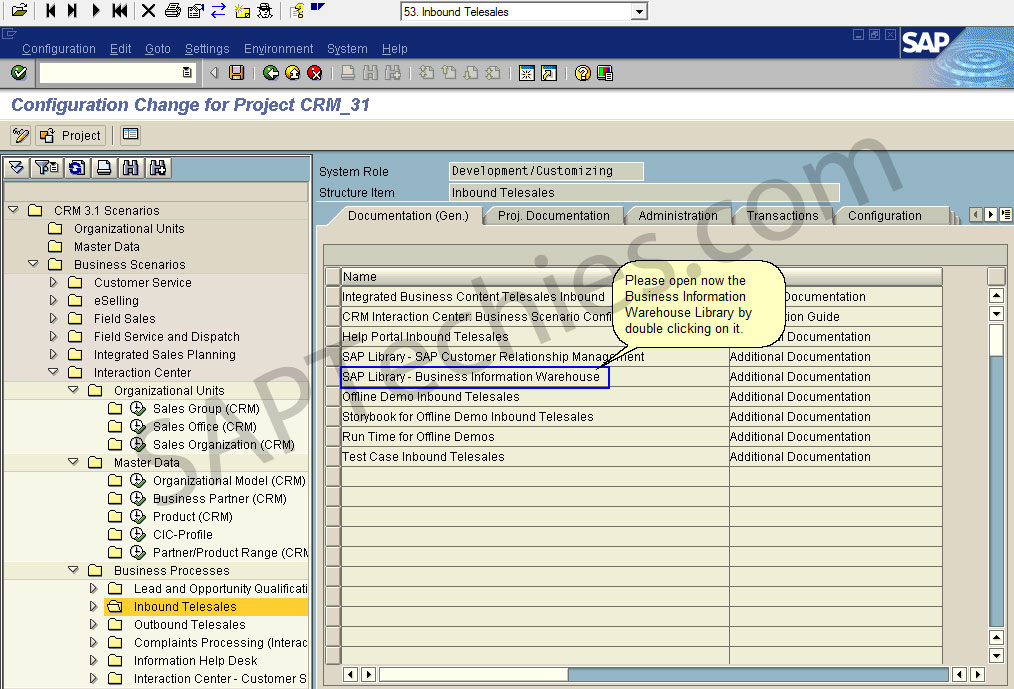
Task: Click the top-bar X delete icon
Action: (148, 10)
